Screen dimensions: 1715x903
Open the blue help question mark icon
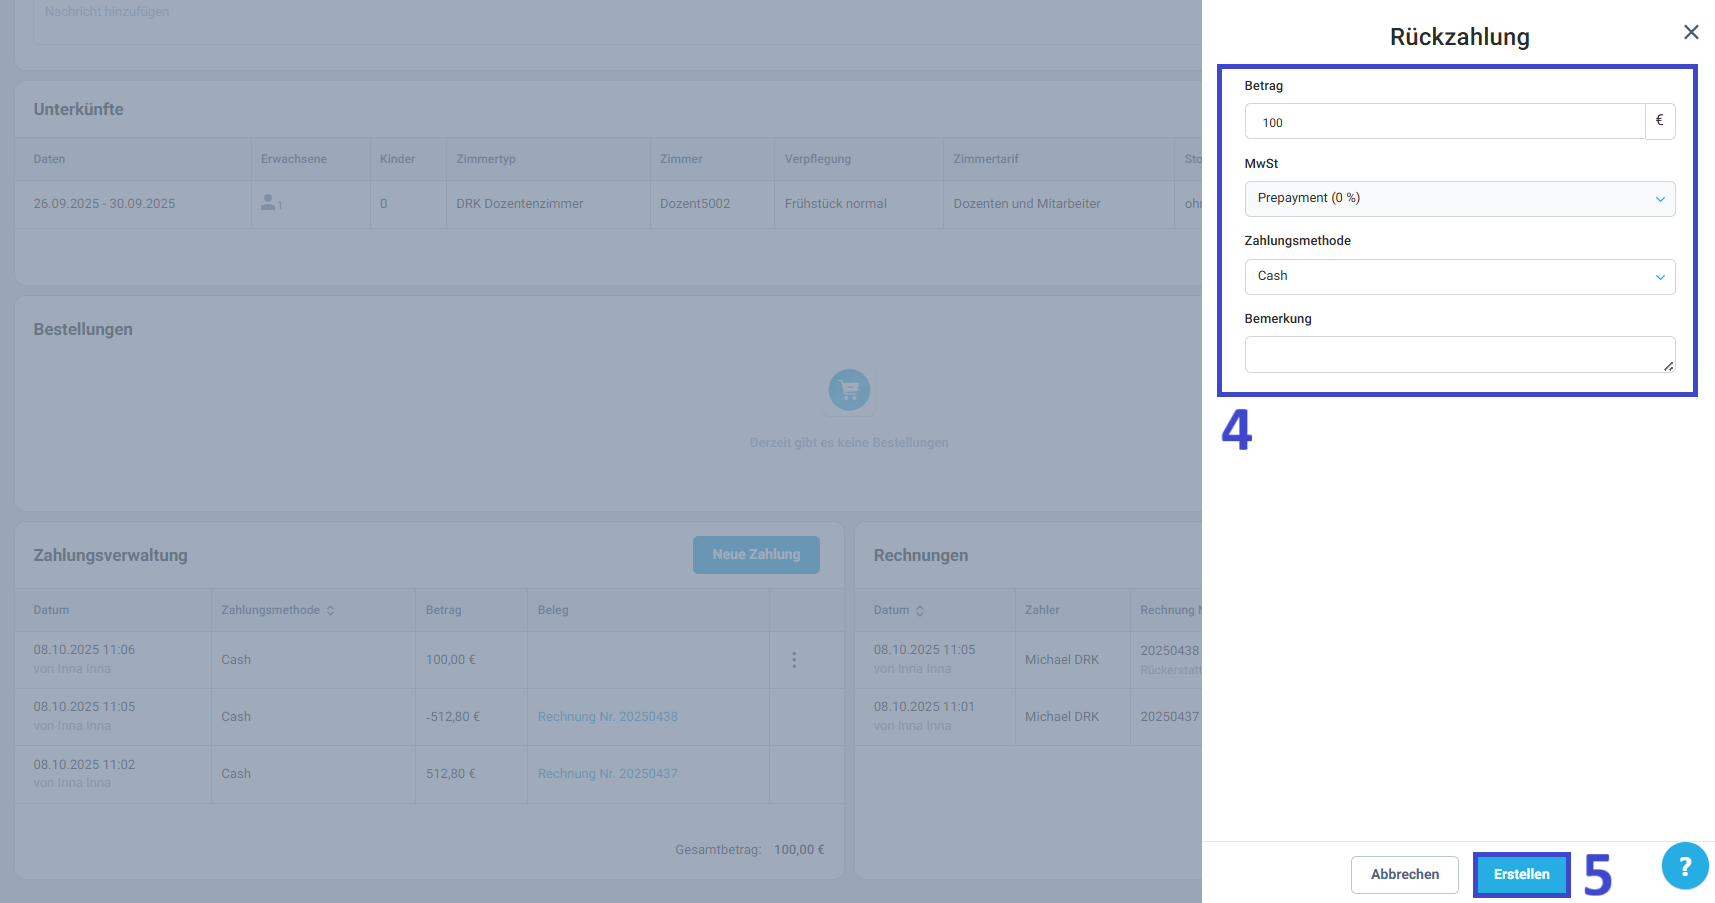pyautogui.click(x=1685, y=866)
